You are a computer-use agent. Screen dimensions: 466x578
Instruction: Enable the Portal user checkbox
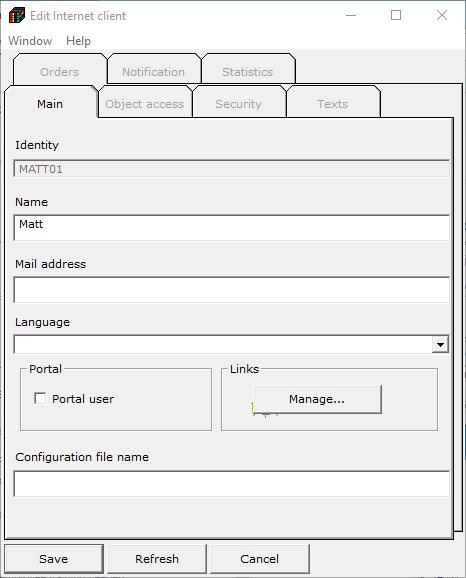40,398
